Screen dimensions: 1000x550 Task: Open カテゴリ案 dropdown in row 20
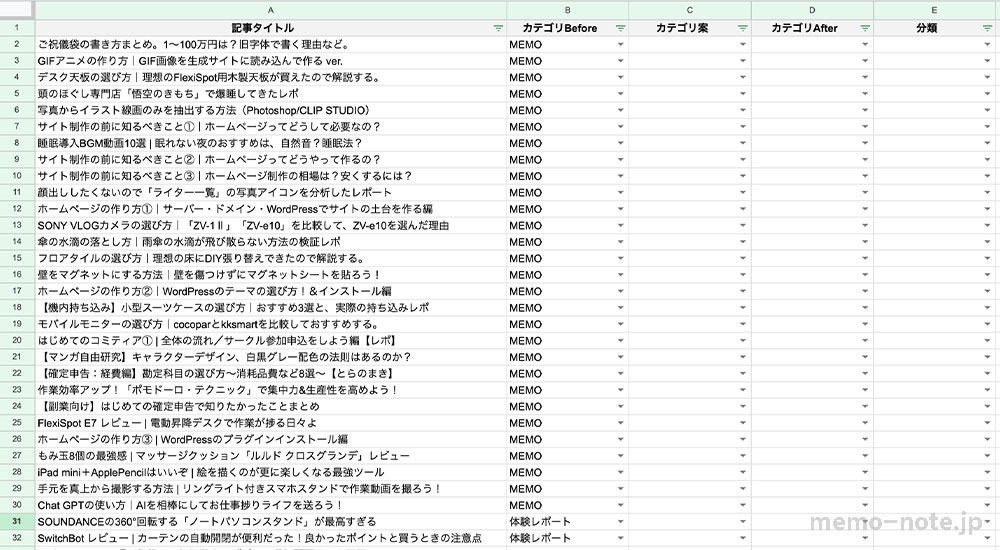pyautogui.click(x=743, y=341)
